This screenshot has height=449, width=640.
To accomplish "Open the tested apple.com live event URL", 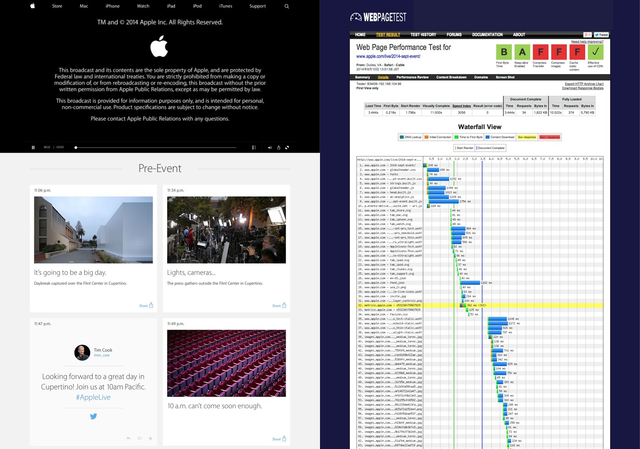I will [388, 56].
